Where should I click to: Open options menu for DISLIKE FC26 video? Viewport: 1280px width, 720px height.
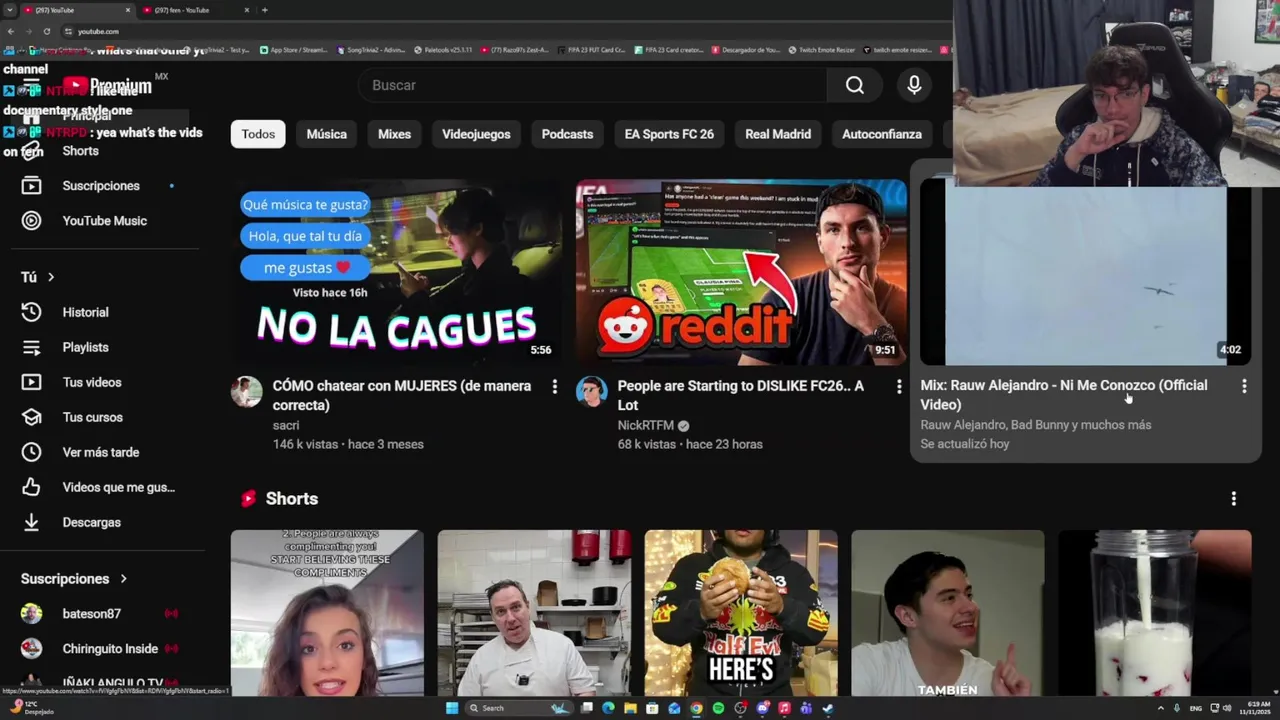(x=899, y=386)
